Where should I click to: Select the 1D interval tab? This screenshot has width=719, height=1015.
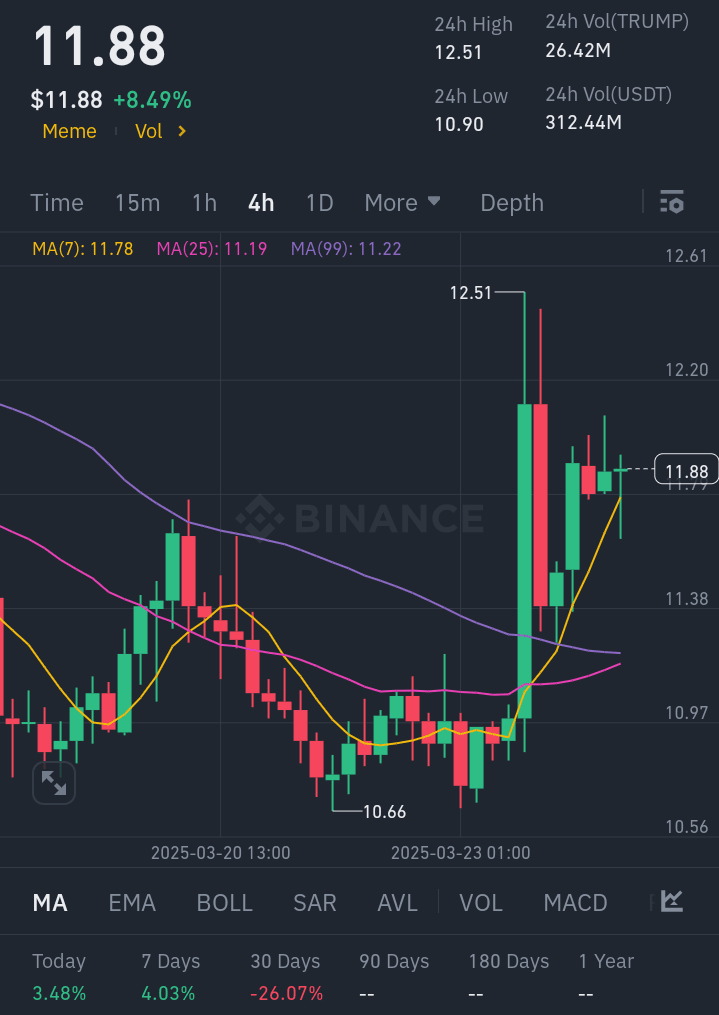pyautogui.click(x=319, y=202)
